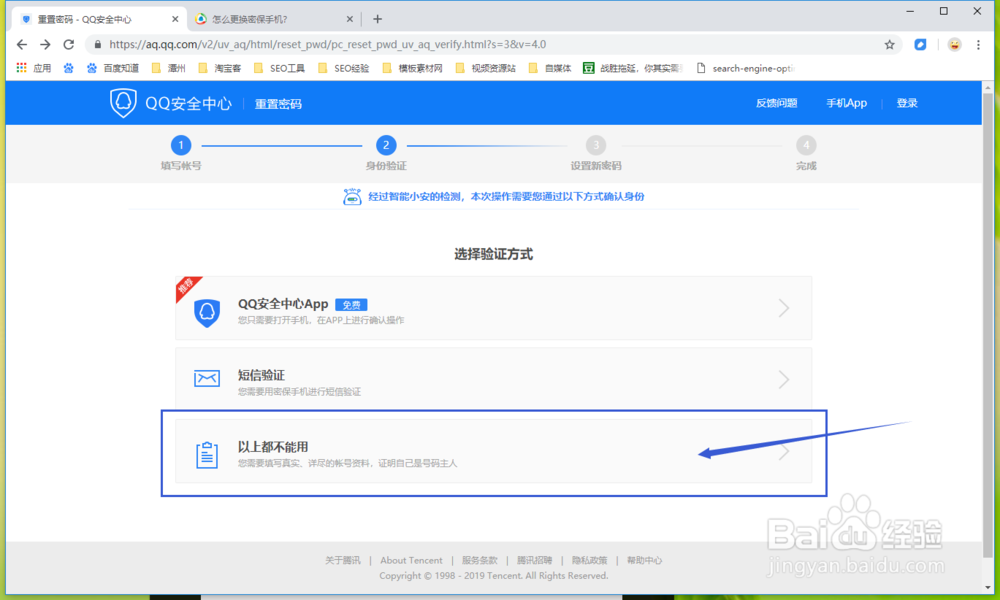Open the 视频资源站 bookmark folder

click(x=485, y=68)
